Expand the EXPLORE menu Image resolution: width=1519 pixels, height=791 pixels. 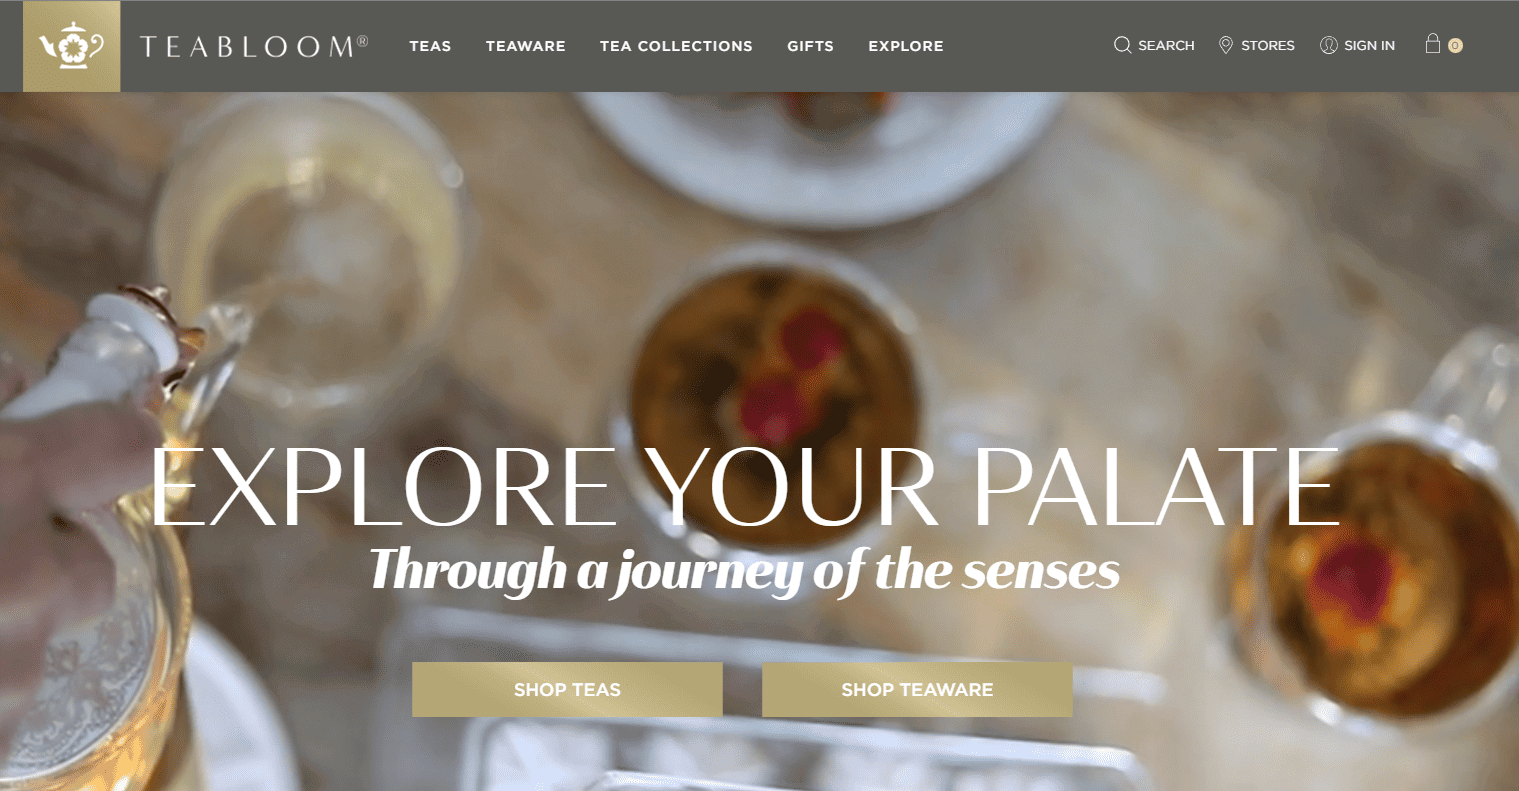[906, 46]
